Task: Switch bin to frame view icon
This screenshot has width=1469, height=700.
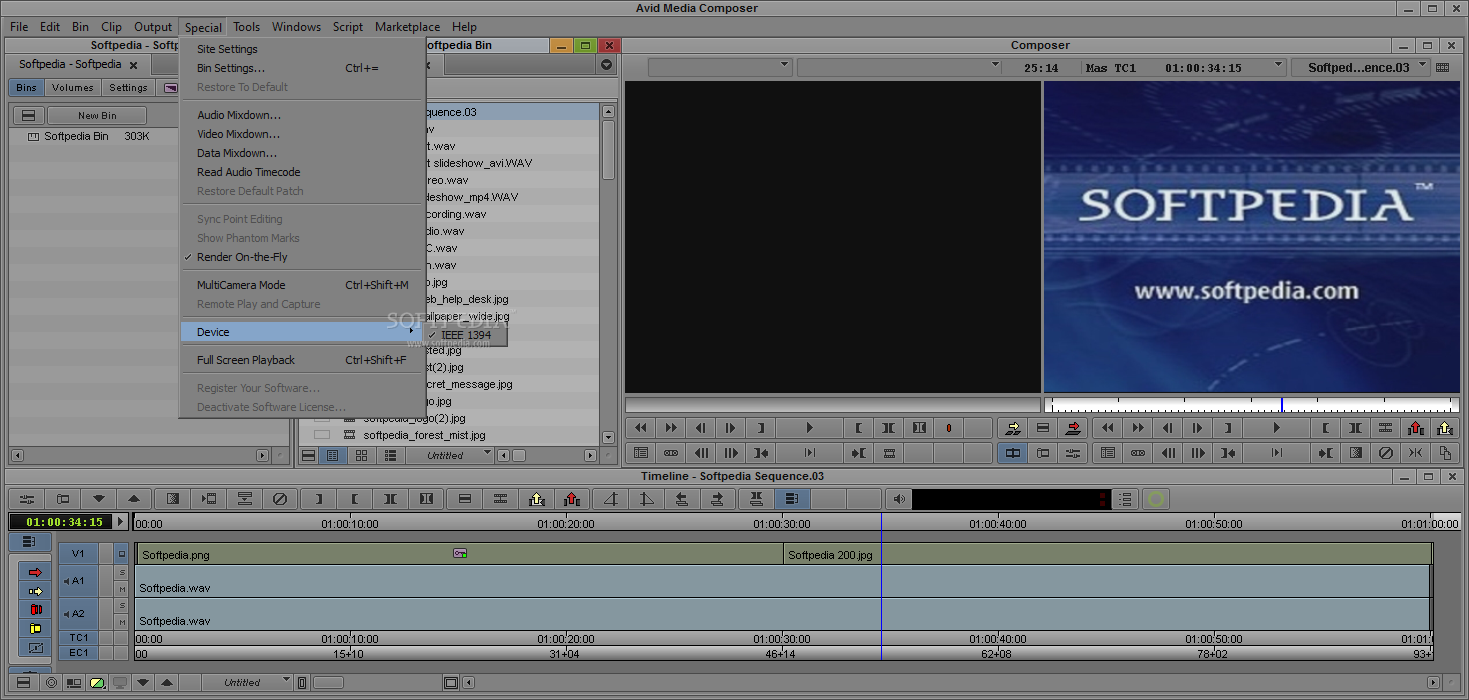Action: click(x=361, y=455)
